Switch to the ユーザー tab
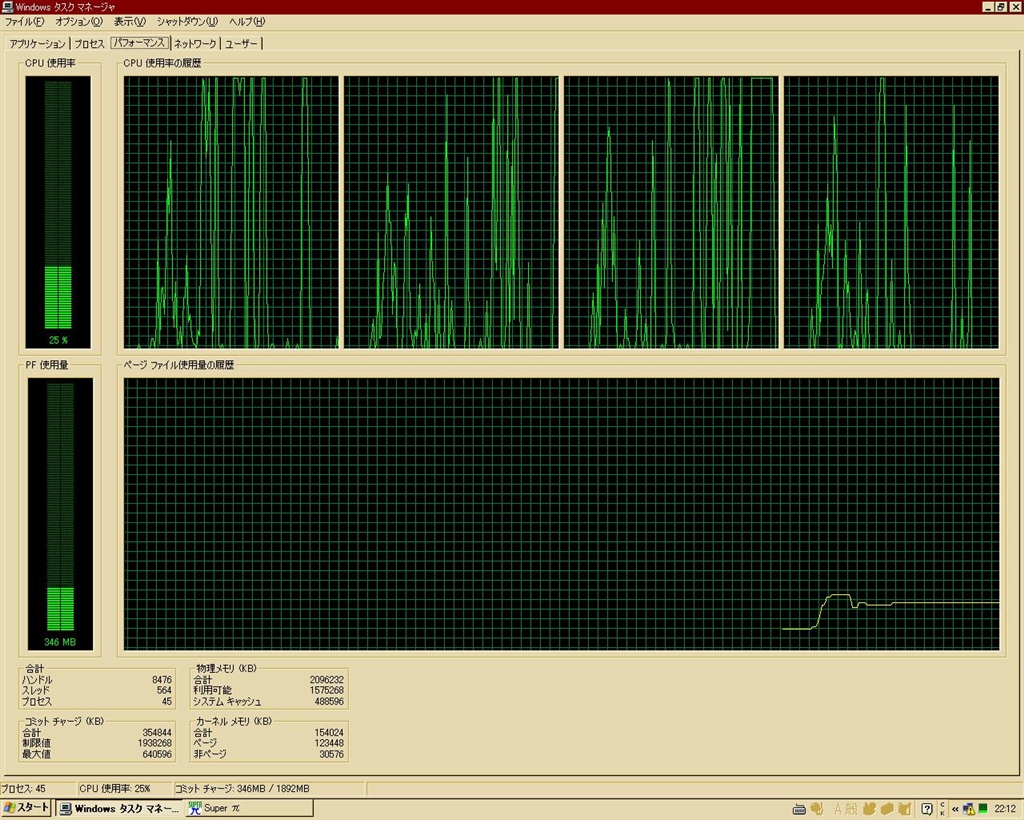Viewport: 1024px width, 820px height. coord(242,44)
